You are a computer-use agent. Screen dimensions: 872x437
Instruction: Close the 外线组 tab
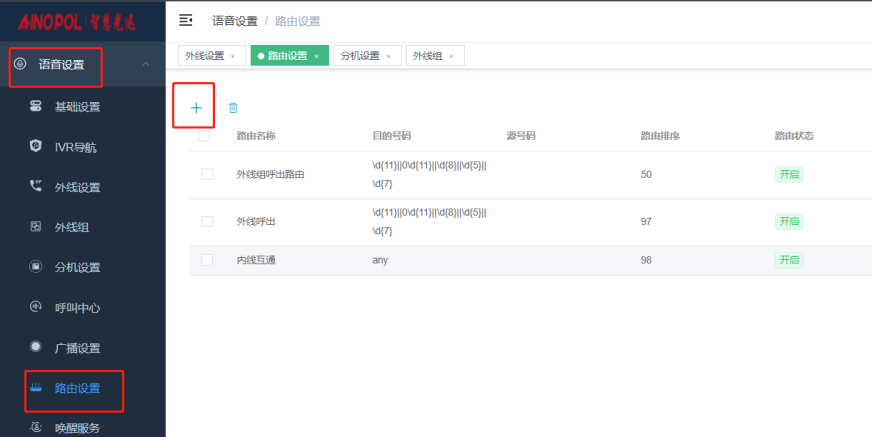(451, 57)
